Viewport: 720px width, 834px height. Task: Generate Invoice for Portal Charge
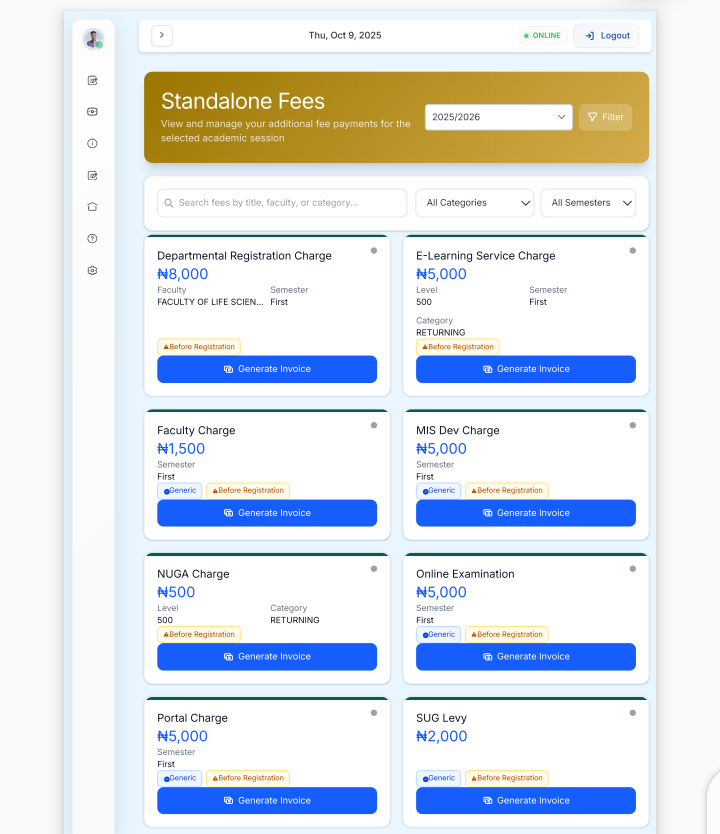pos(267,800)
